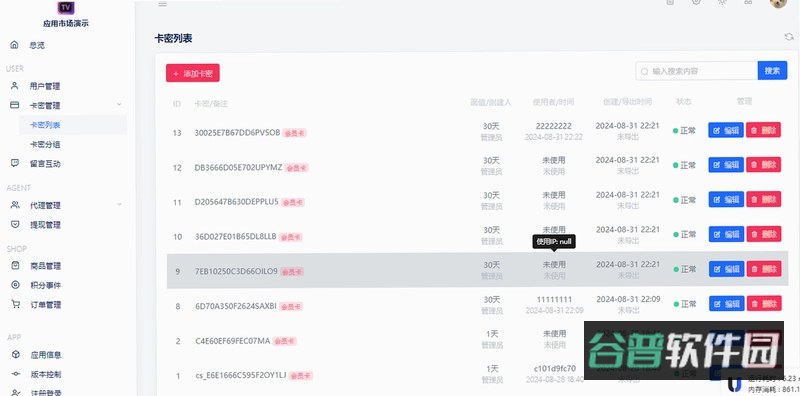800x396 pixels.
Task: Click the cube icon beside 应用信息
Action: tap(16, 354)
